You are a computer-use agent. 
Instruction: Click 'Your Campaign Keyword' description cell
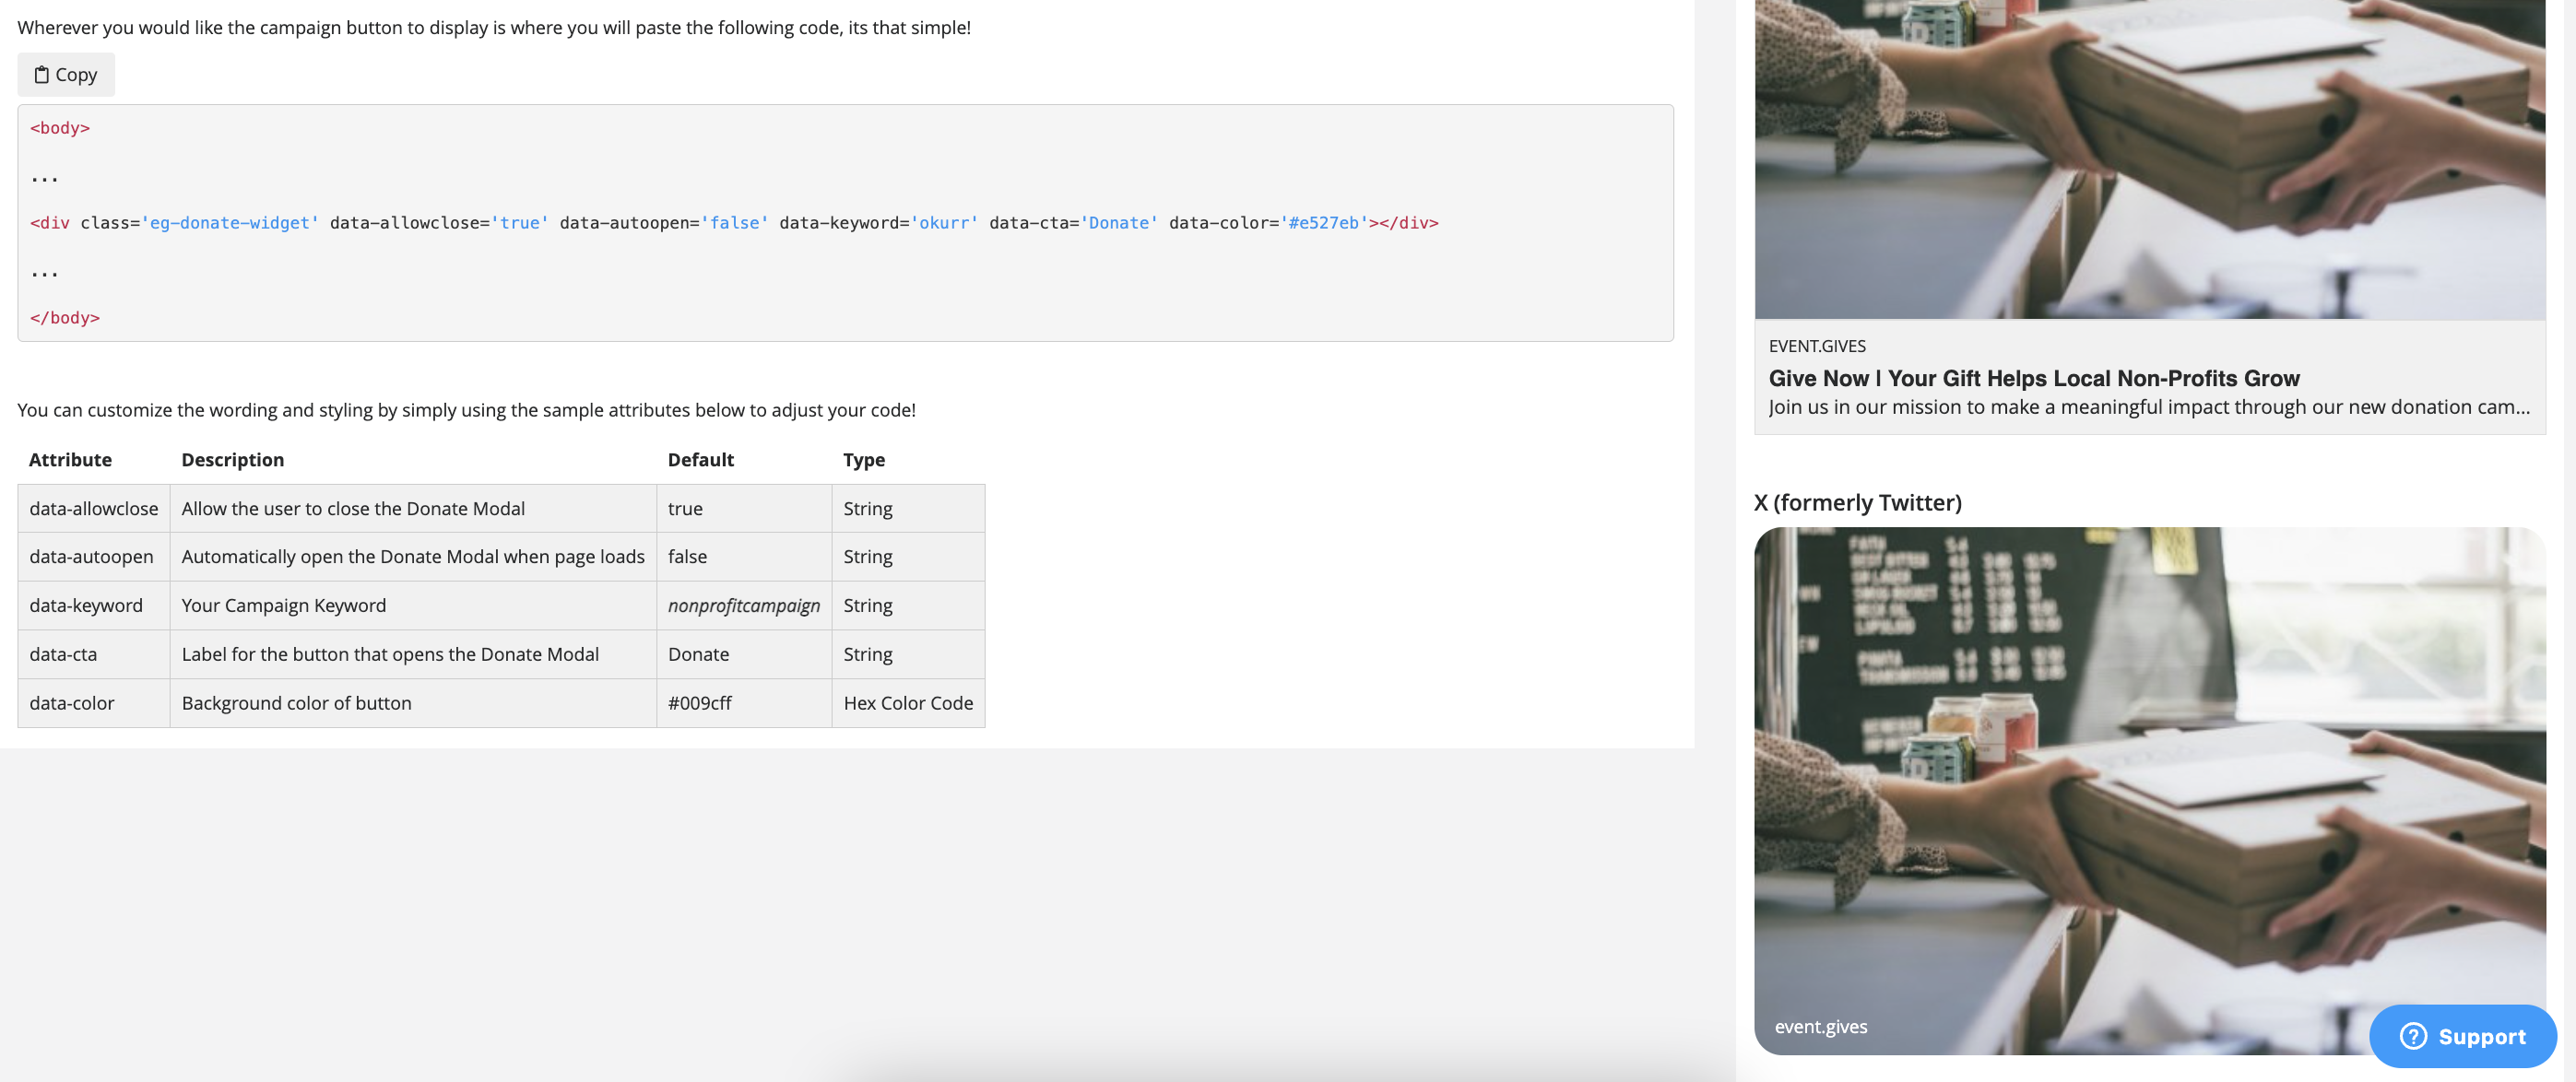point(413,606)
